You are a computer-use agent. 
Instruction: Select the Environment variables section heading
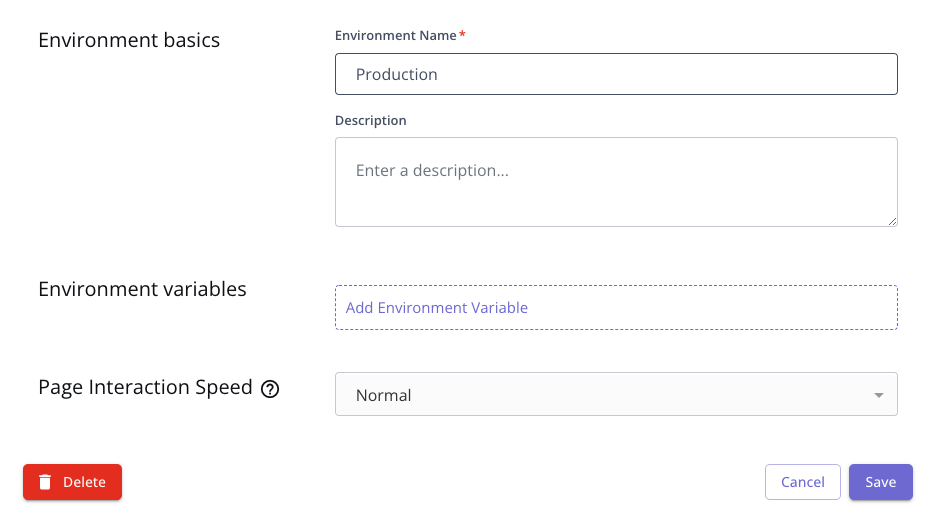pyautogui.click(x=142, y=289)
